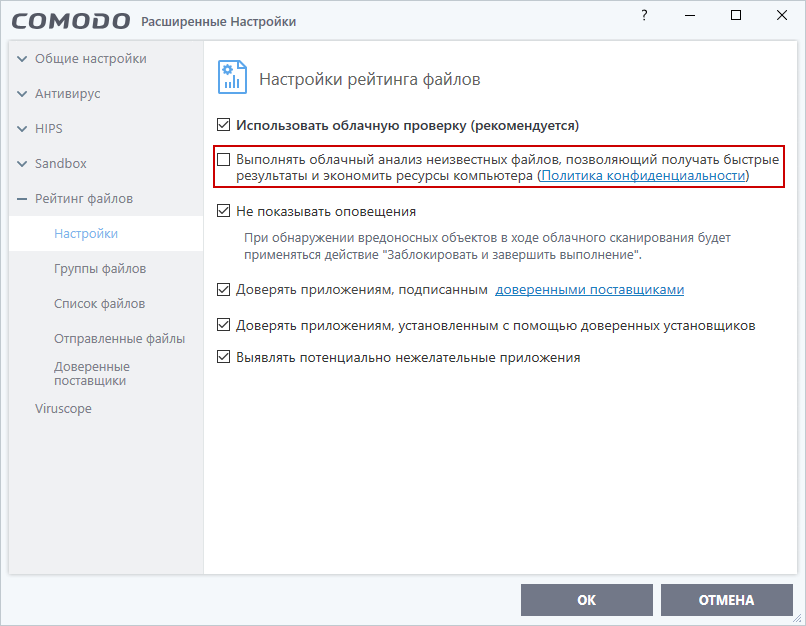
Task: Click the file rating settings page icon
Action: point(232,77)
